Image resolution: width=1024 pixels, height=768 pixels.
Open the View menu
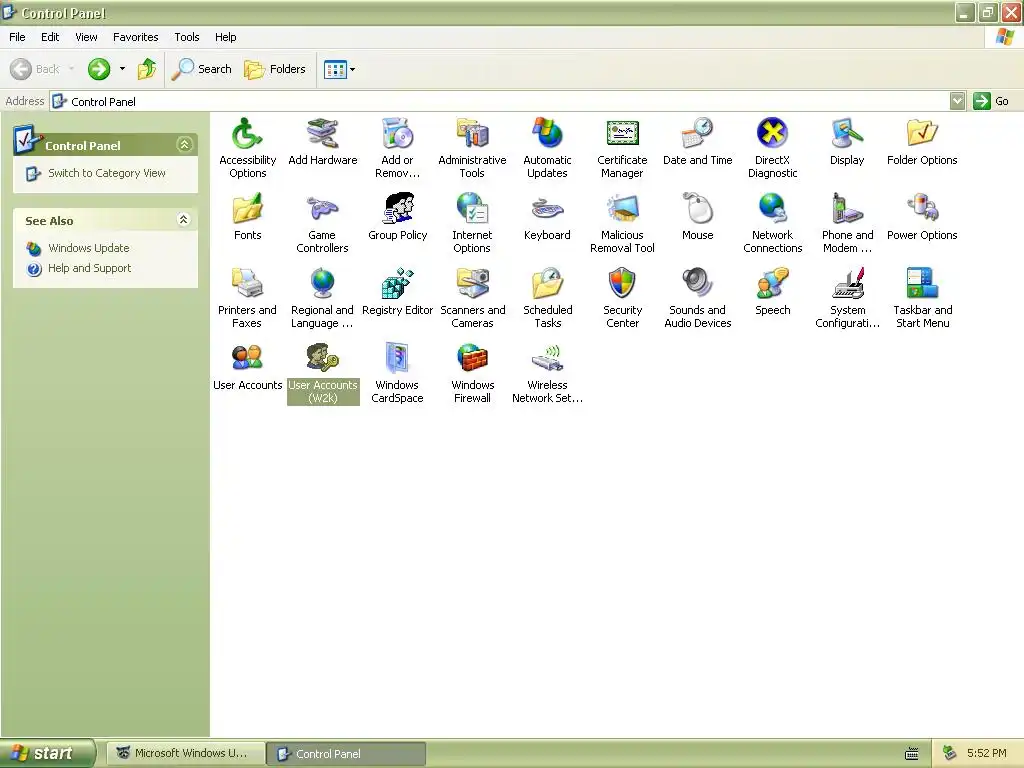point(86,37)
